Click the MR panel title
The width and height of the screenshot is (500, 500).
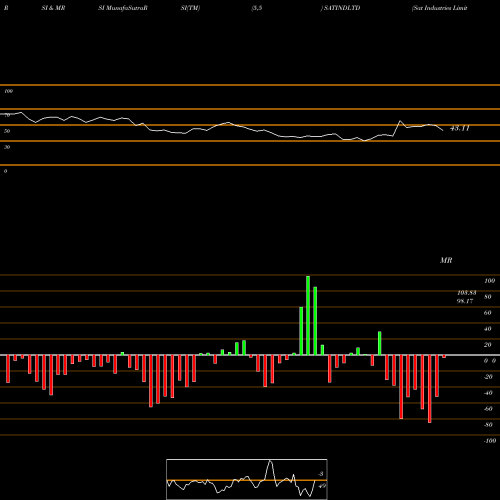tap(446, 260)
